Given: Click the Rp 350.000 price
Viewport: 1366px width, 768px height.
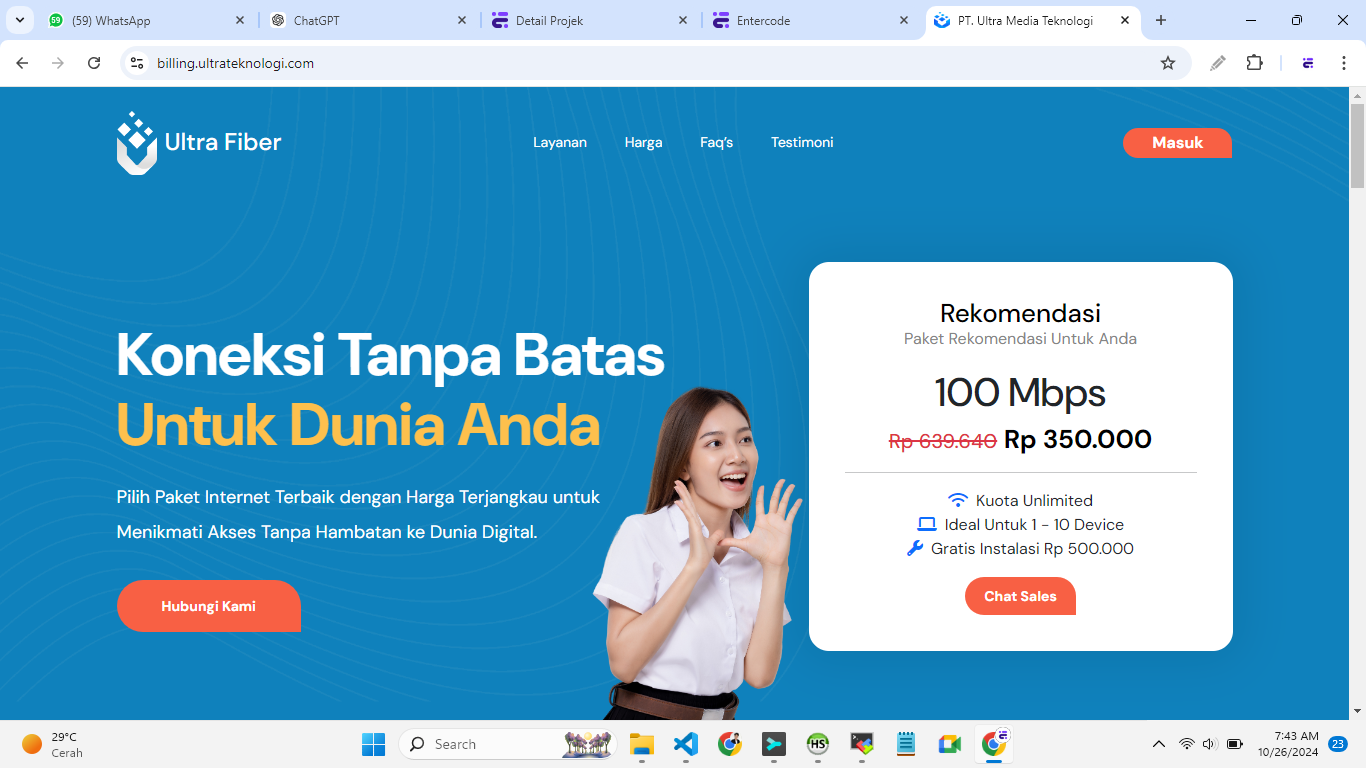Looking at the screenshot, I should [x=1078, y=439].
